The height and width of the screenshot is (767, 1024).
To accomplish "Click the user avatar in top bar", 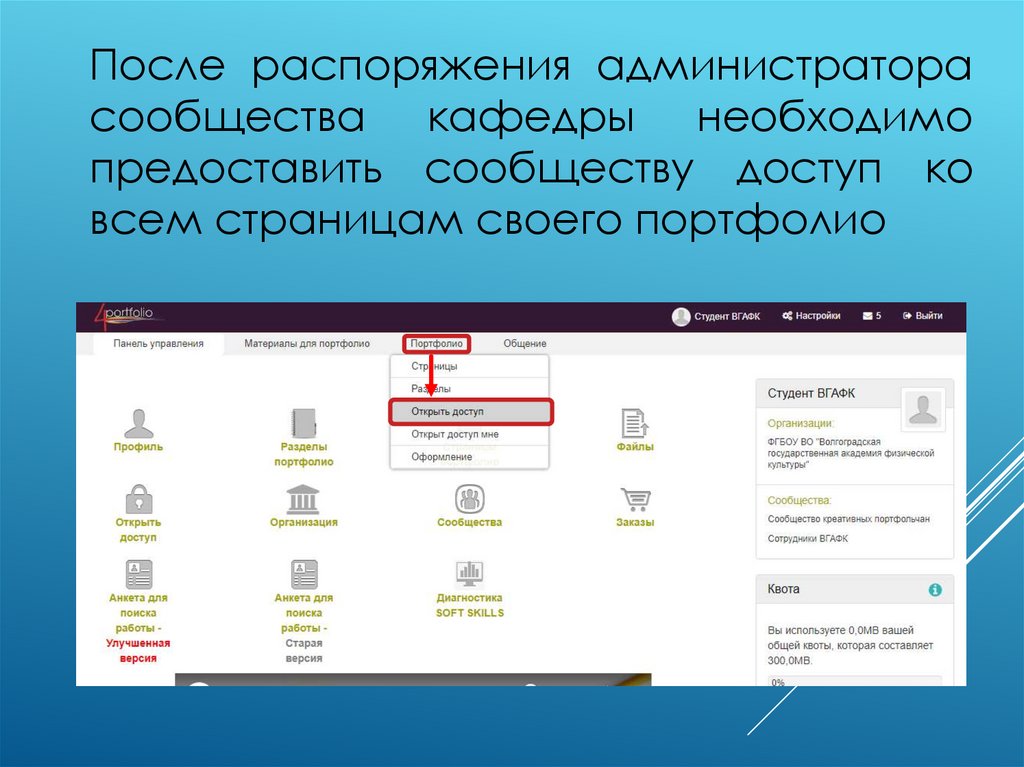I will [680, 316].
